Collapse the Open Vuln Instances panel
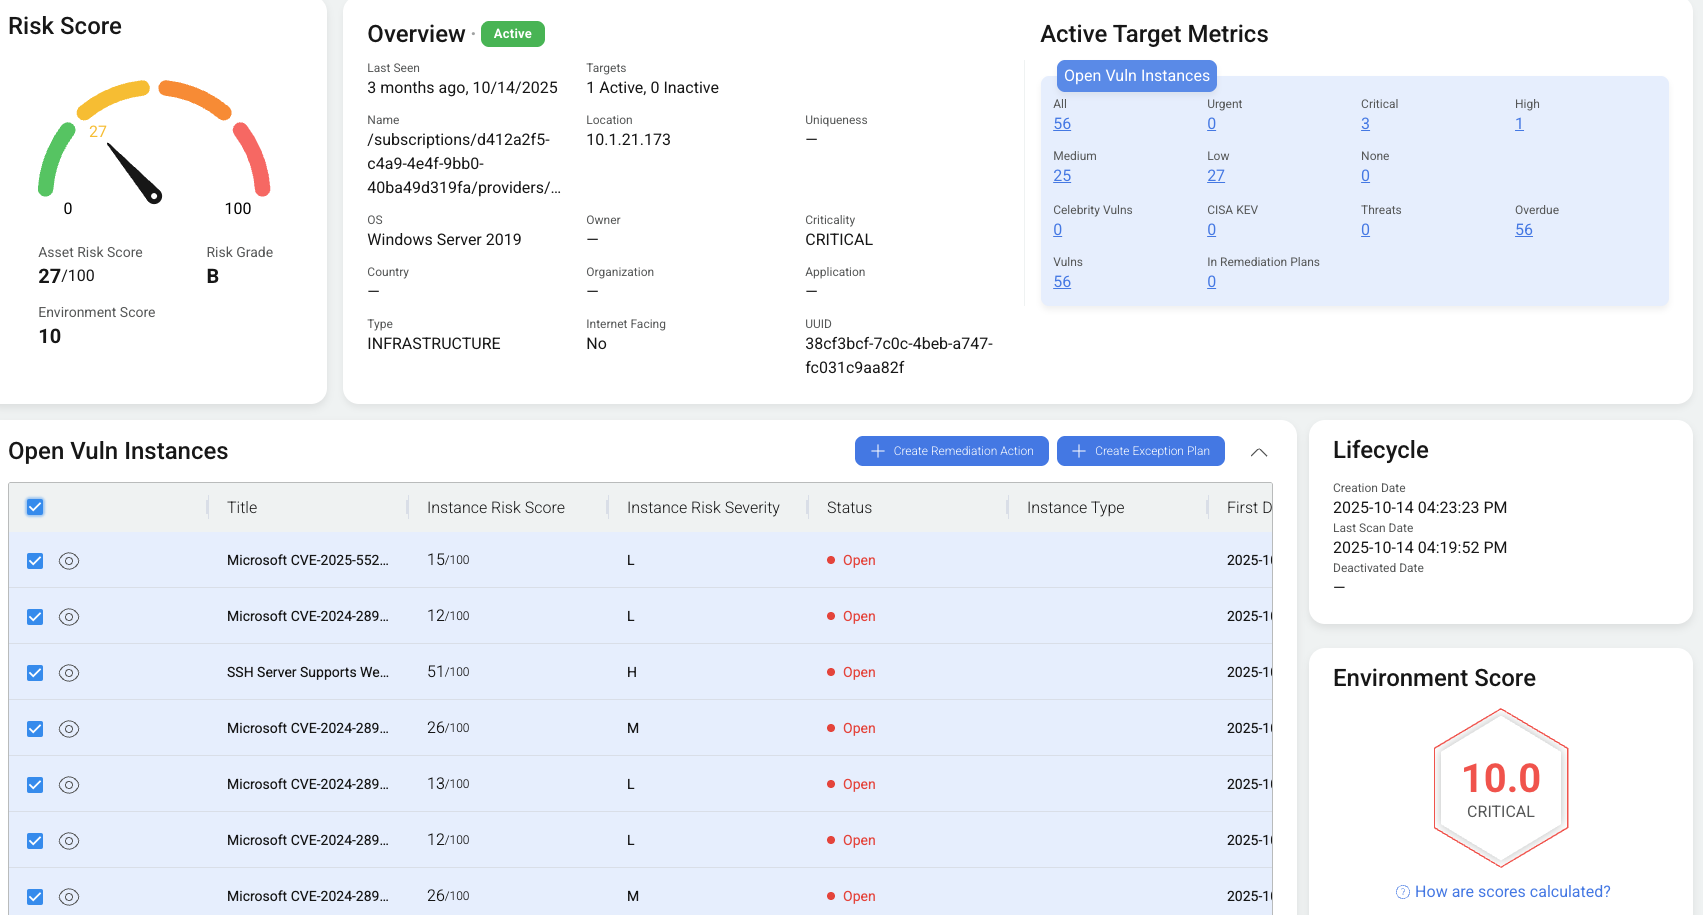 [1259, 452]
